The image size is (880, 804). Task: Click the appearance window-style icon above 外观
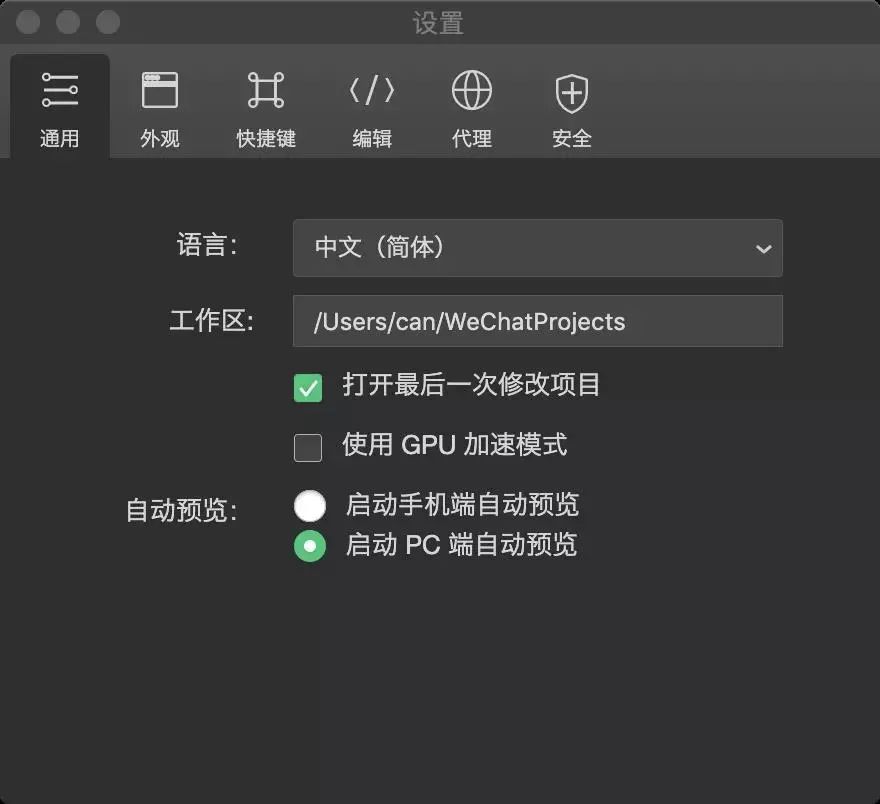click(160, 88)
